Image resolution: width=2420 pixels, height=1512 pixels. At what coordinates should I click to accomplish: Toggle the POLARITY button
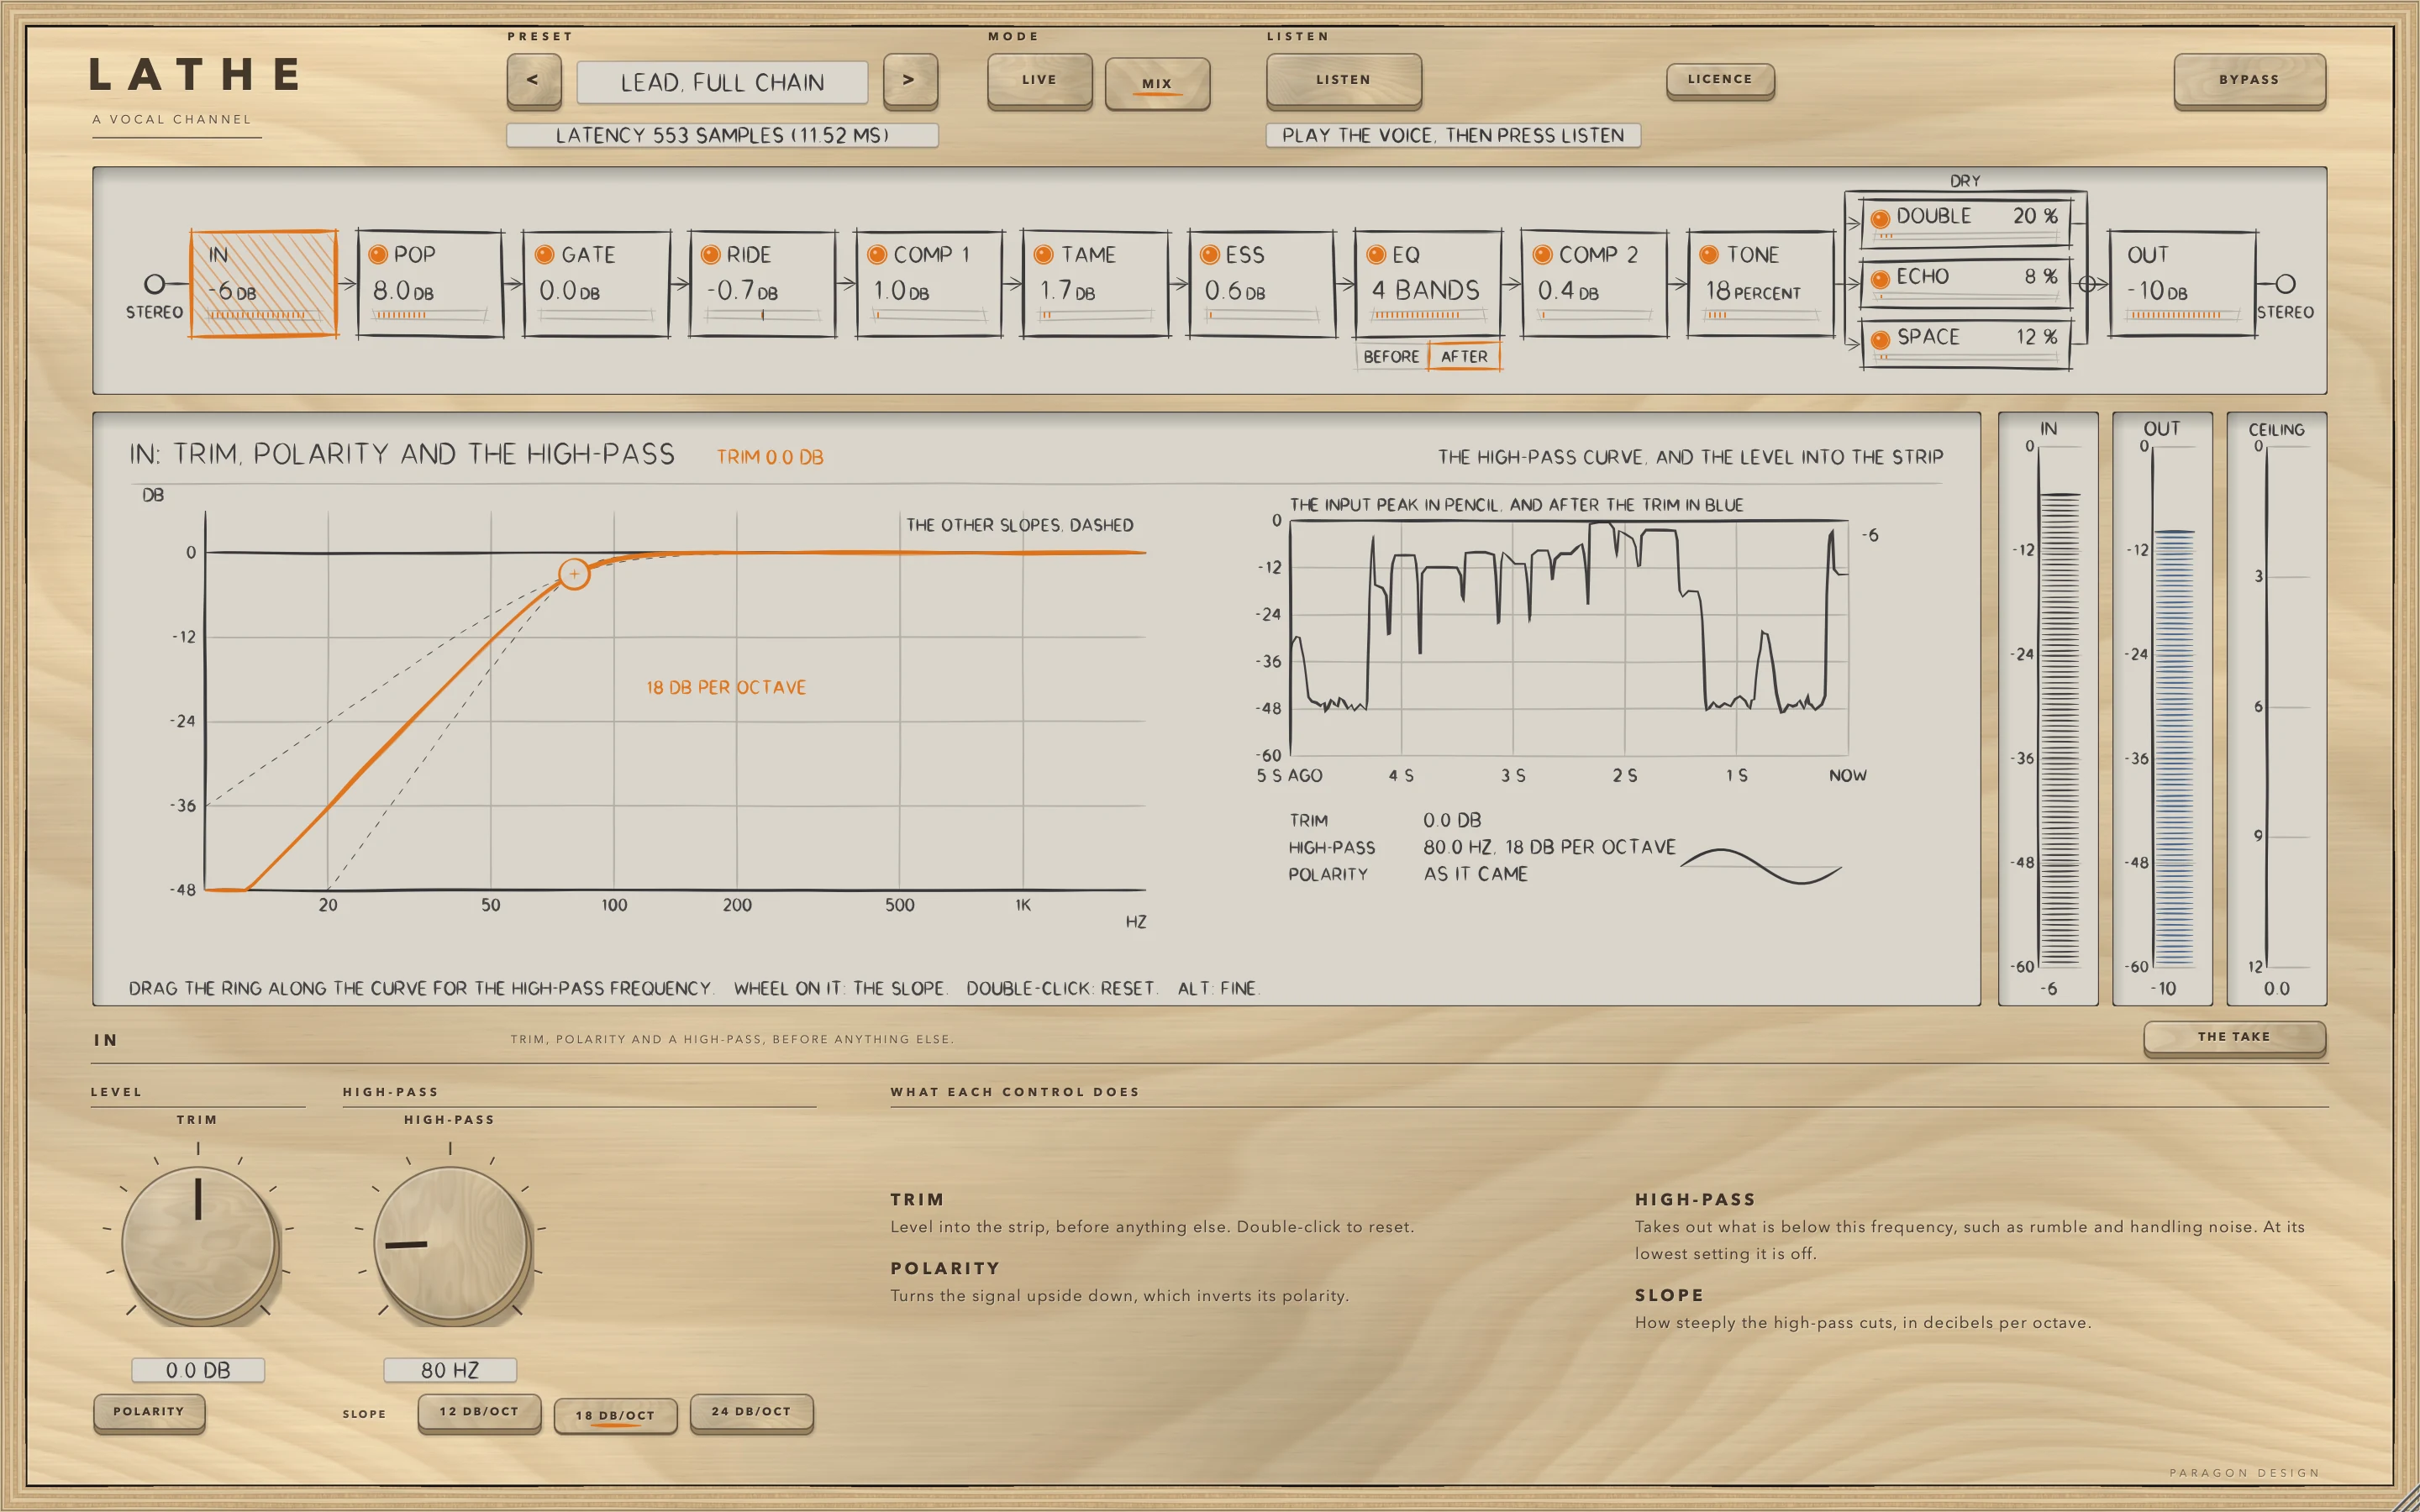149,1412
